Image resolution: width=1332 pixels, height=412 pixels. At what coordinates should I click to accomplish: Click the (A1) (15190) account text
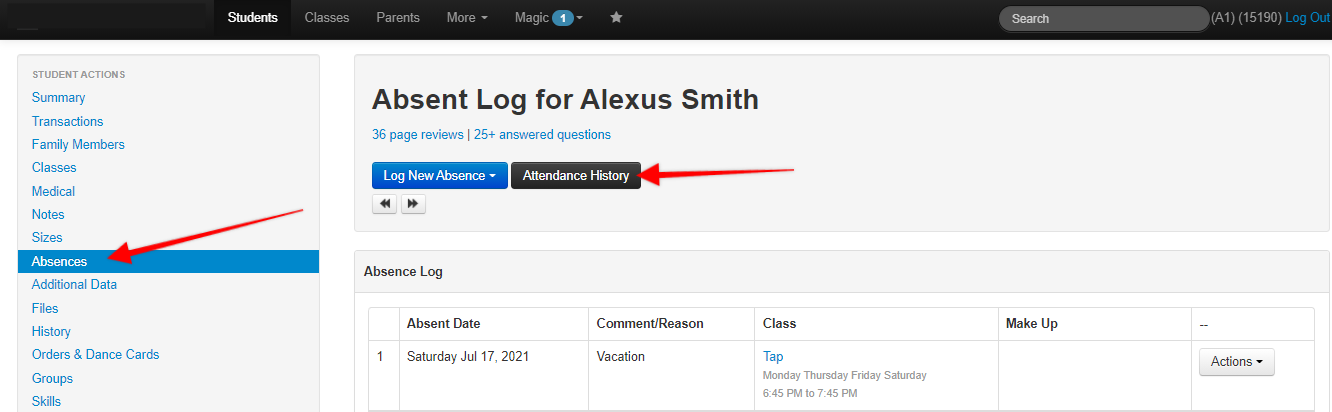1246,18
